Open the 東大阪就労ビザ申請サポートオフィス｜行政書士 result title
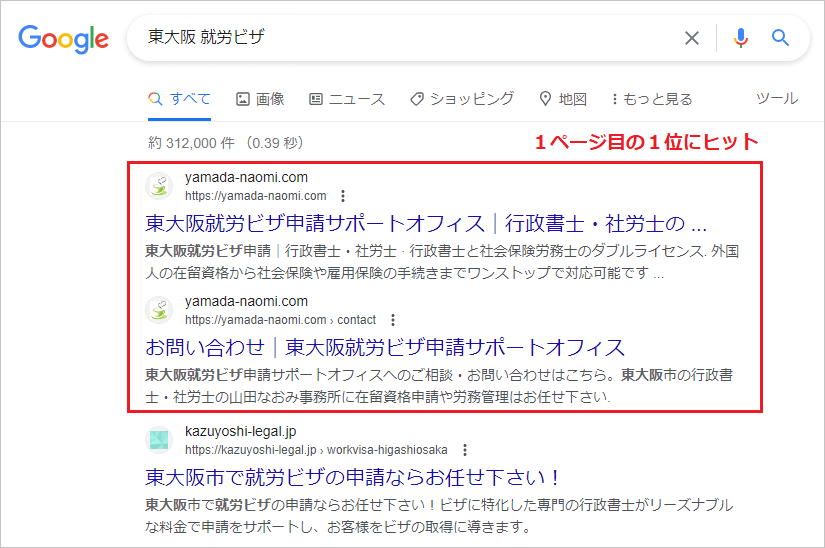Screen dimensions: 825x548 [x=426, y=224]
